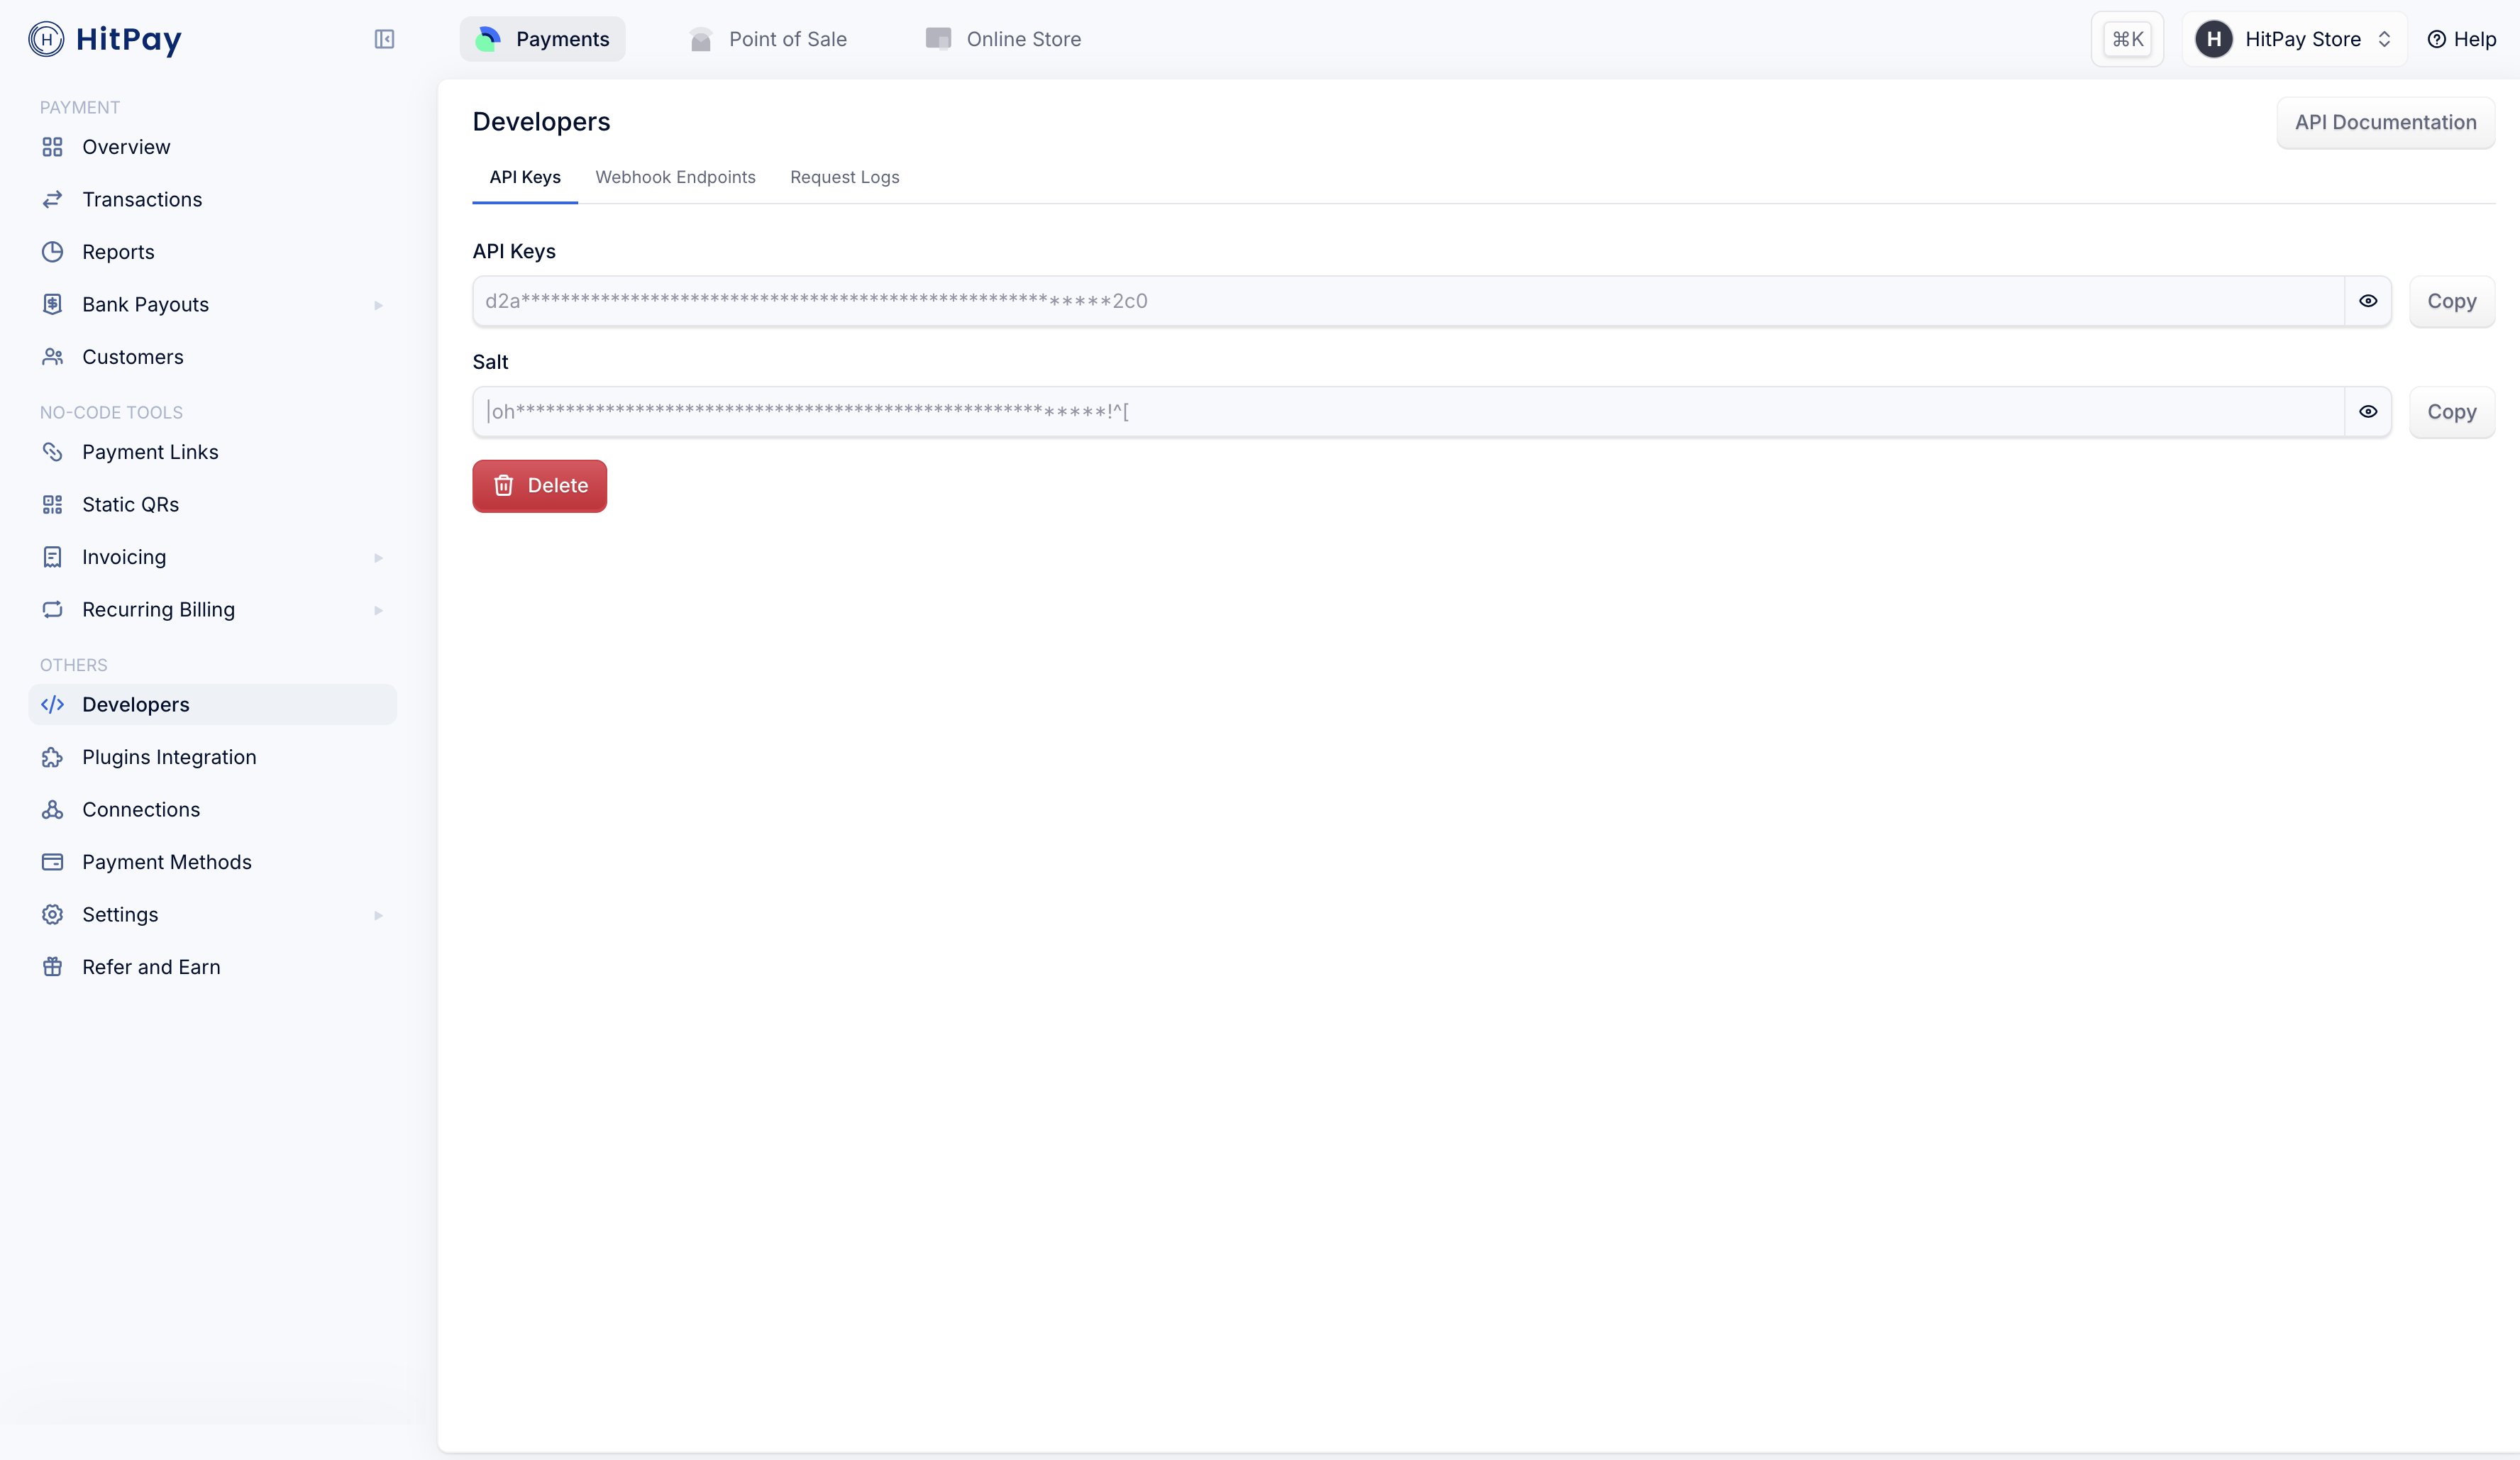Expand the Invoicing submenu arrow
2520x1460 pixels.
point(378,558)
